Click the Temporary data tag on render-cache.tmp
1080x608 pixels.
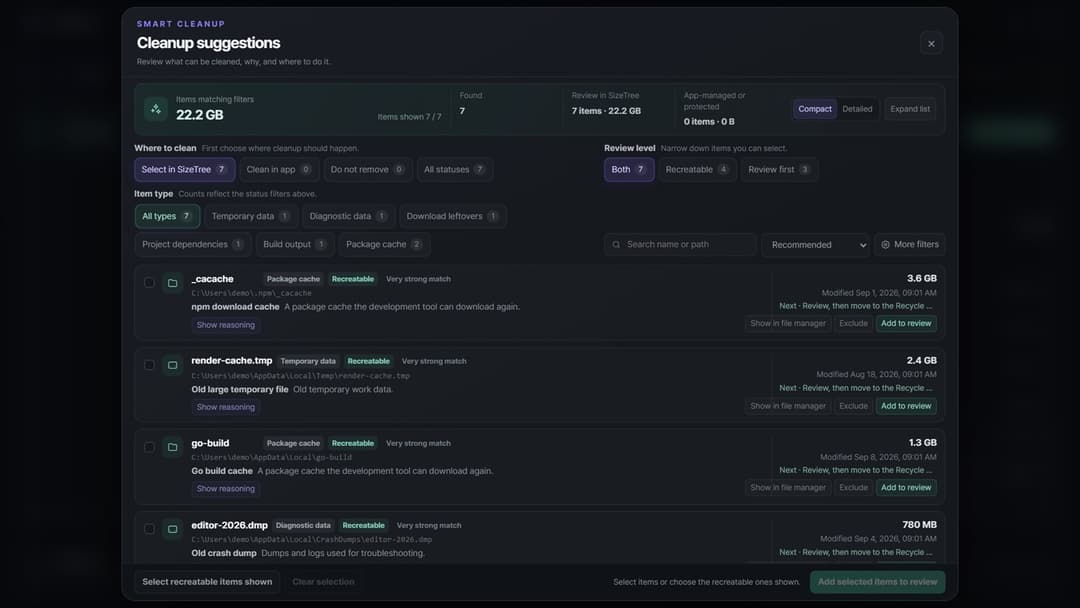(308, 361)
